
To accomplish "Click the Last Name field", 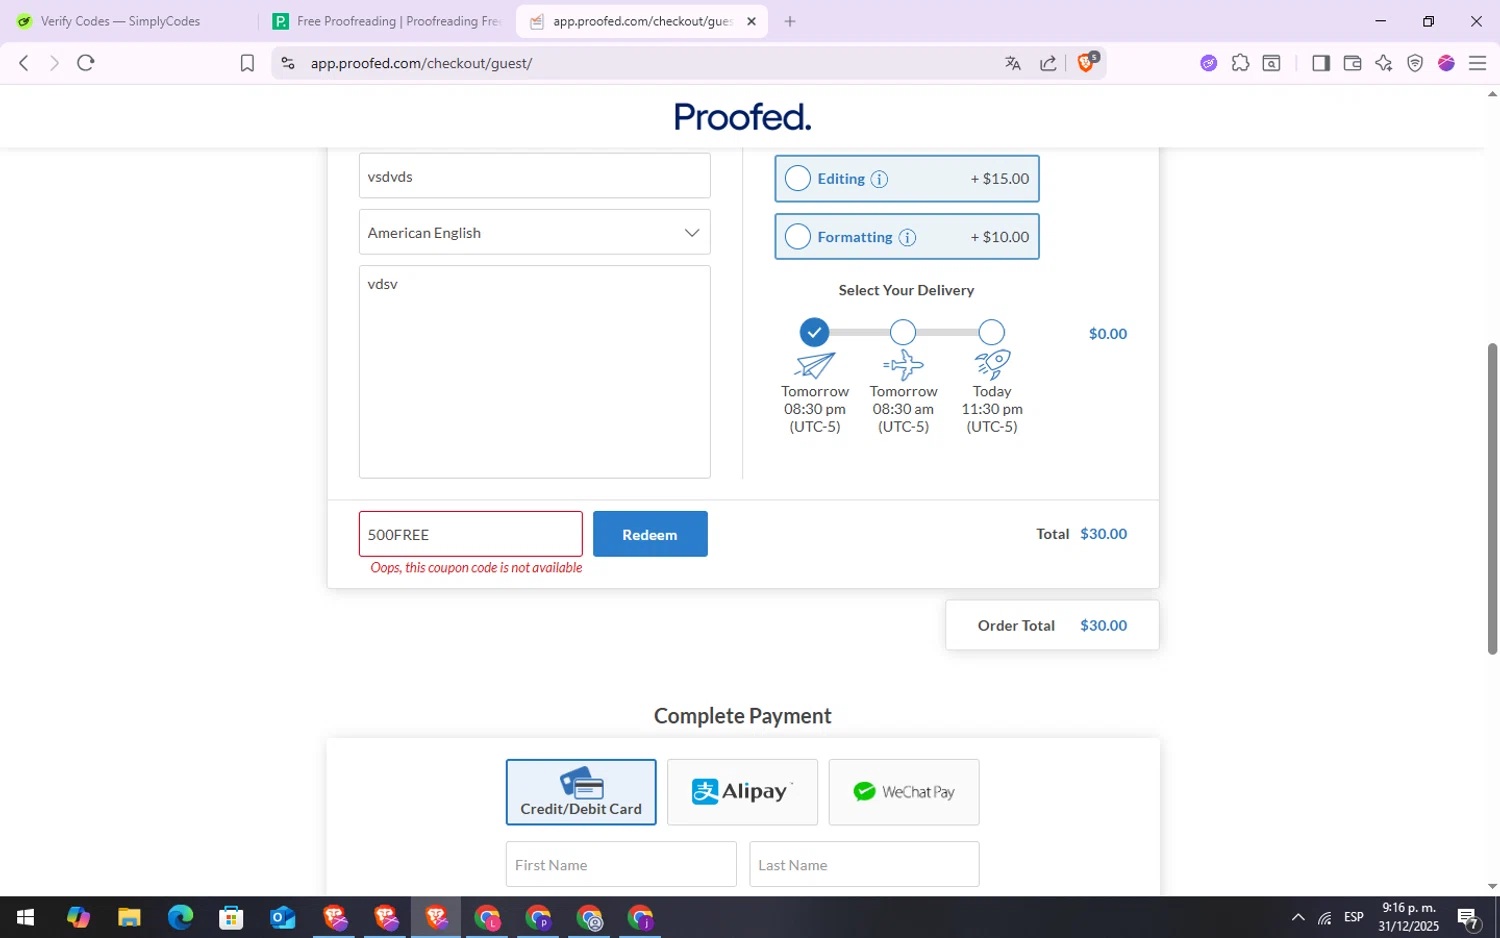I will 864,864.
